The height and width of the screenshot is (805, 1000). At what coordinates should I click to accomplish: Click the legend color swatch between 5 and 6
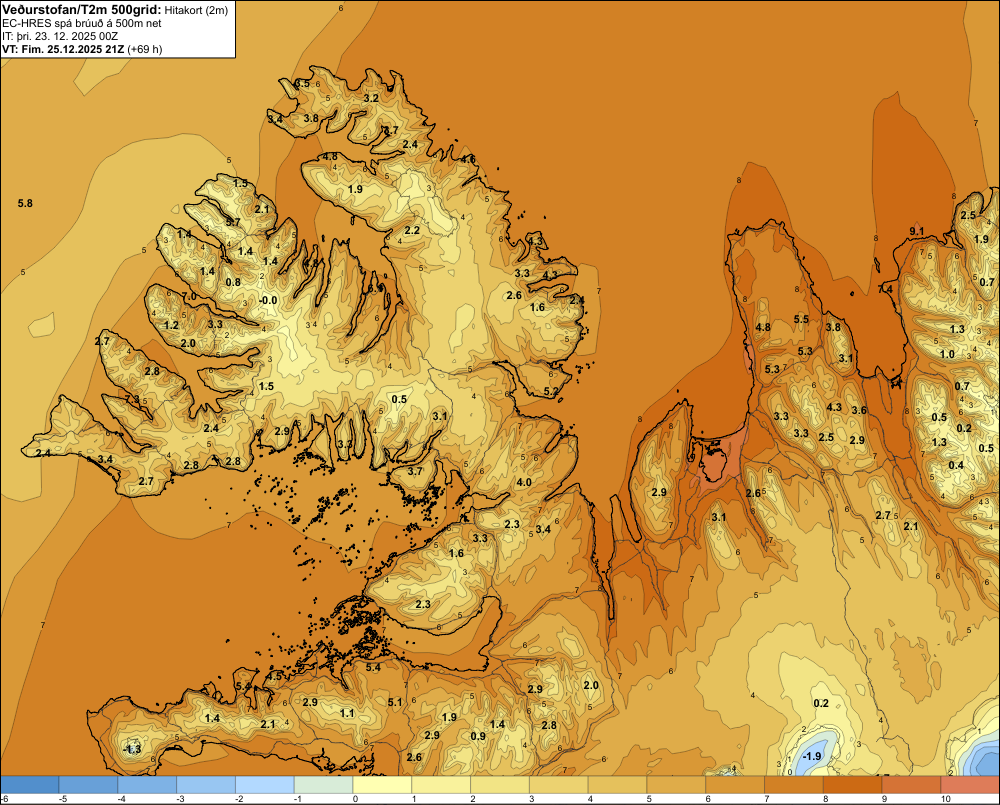(676, 785)
